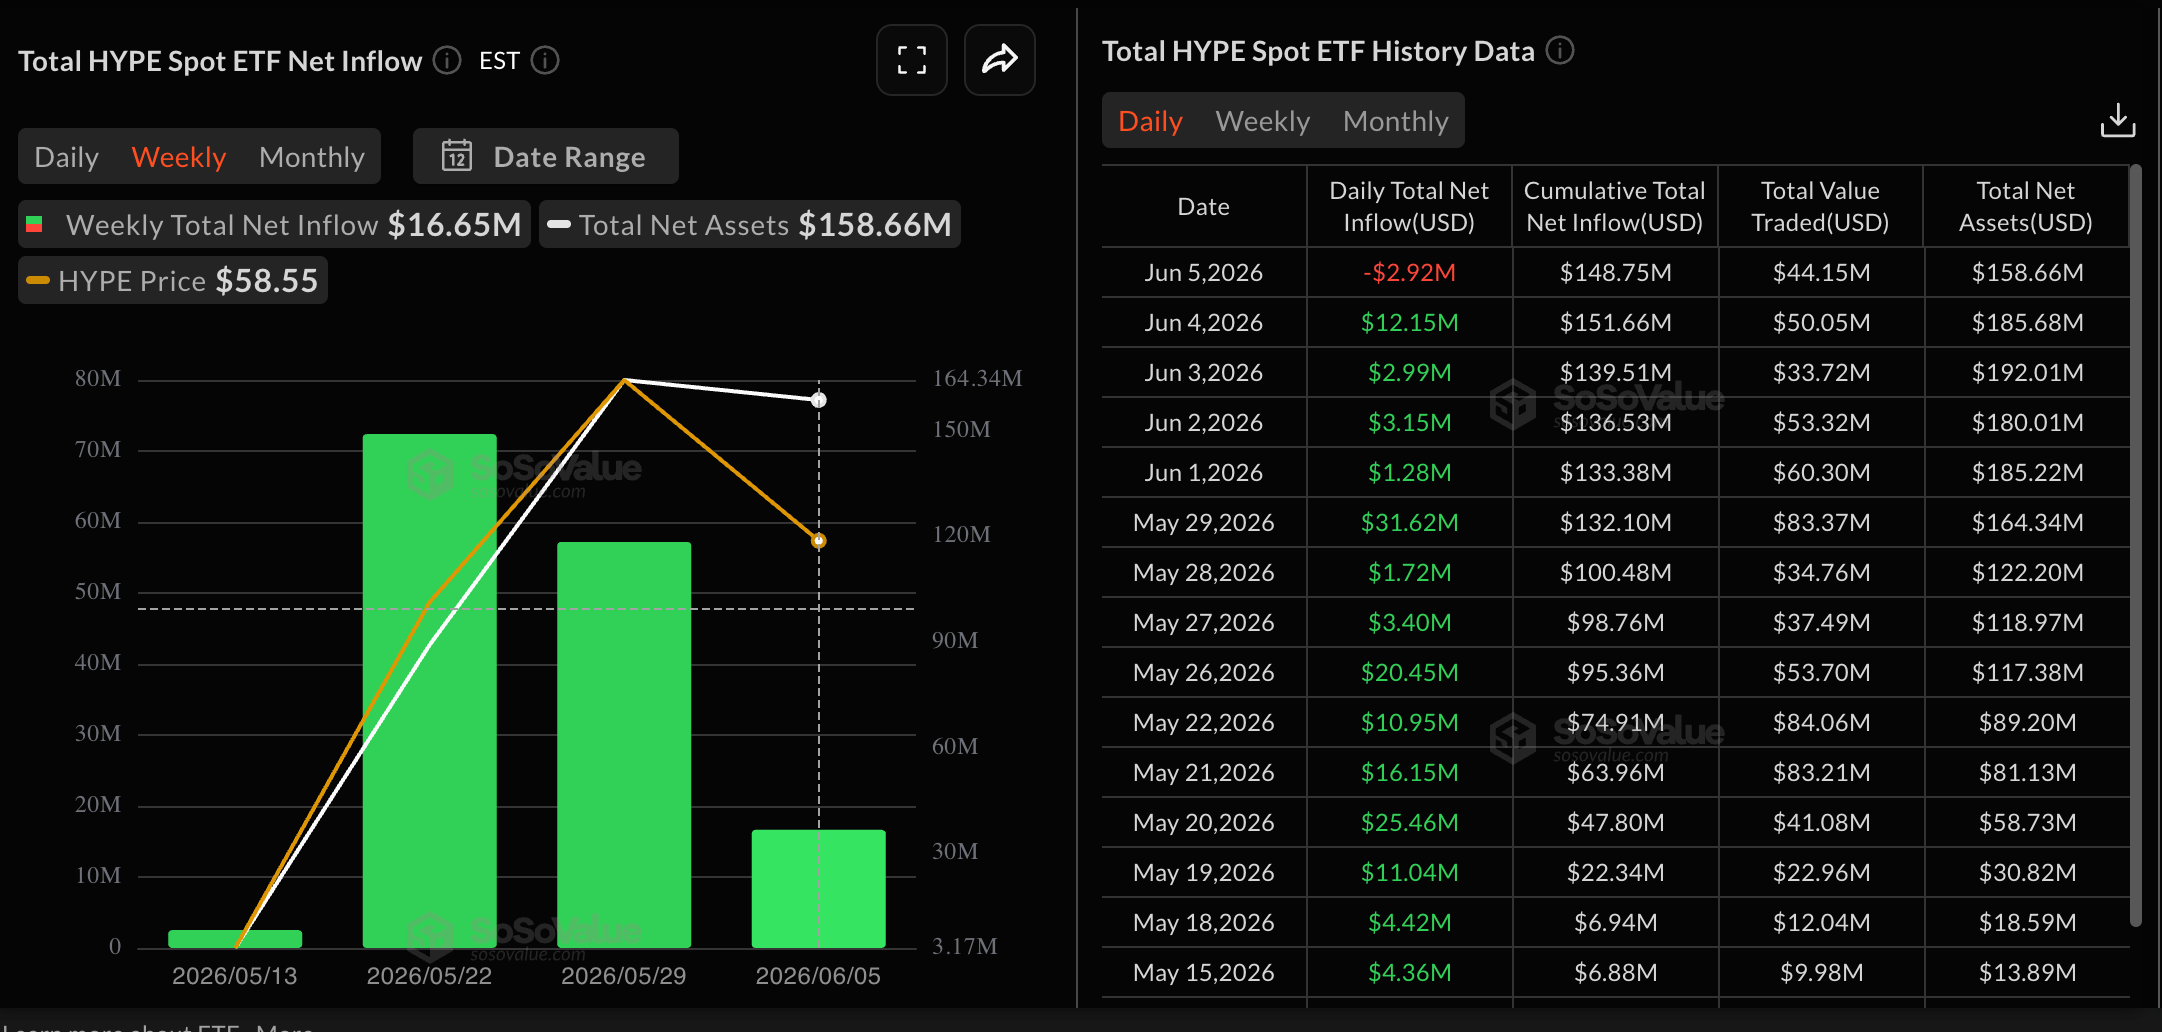This screenshot has height=1032, width=2162.
Task: Select chart Weekly tab
Action: pos(179,157)
